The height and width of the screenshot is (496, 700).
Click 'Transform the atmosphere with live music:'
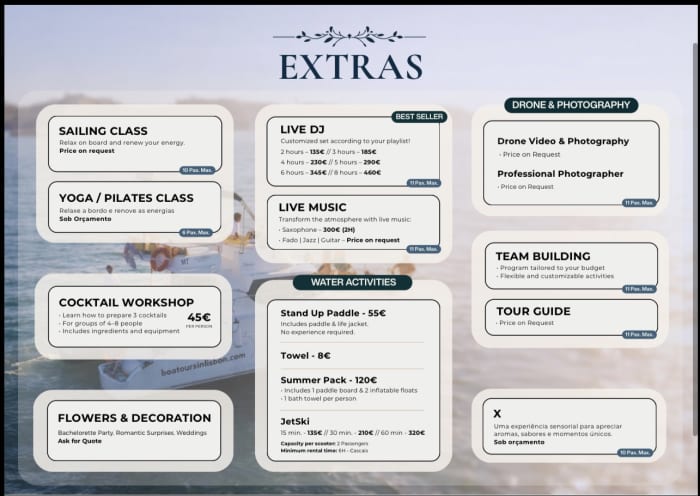coord(345,219)
